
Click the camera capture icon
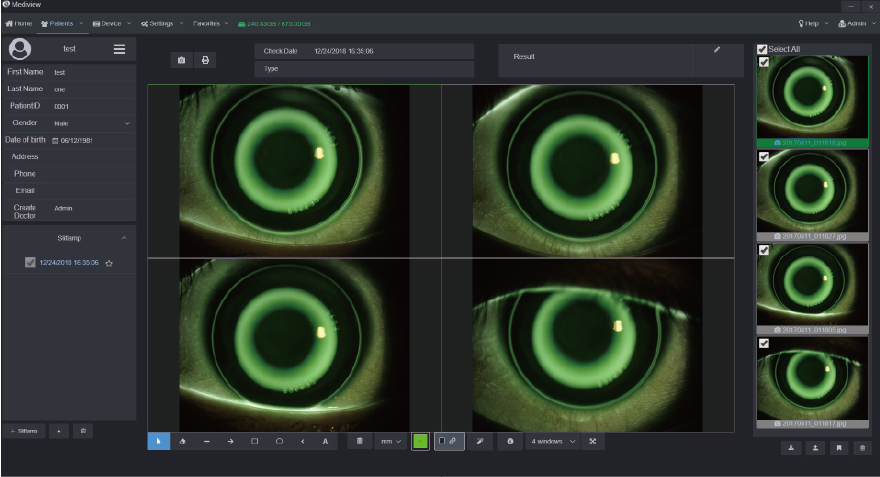(x=181, y=60)
